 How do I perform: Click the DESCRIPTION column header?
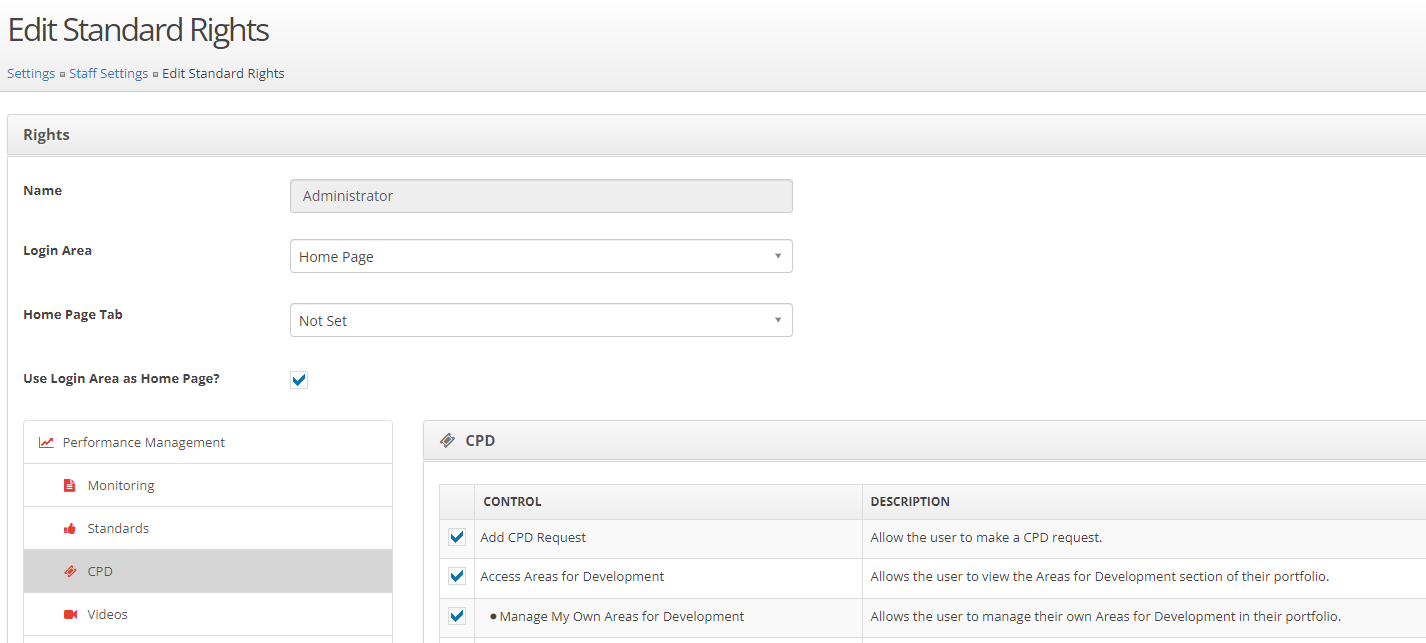[910, 502]
